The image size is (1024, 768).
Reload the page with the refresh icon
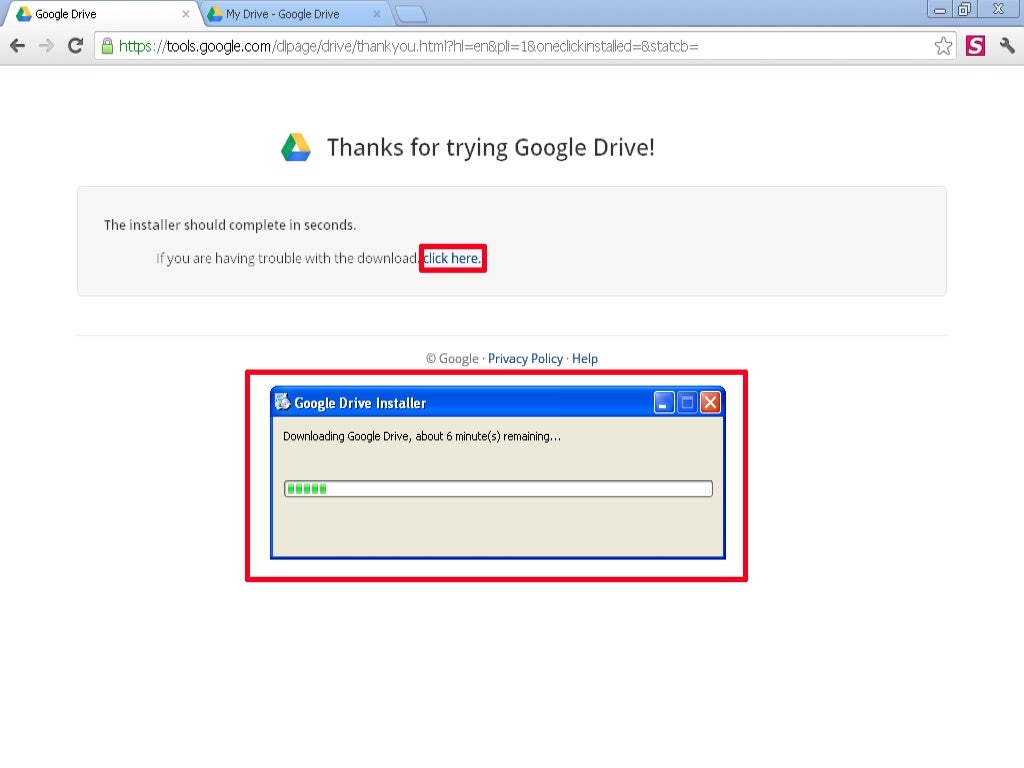click(x=76, y=46)
